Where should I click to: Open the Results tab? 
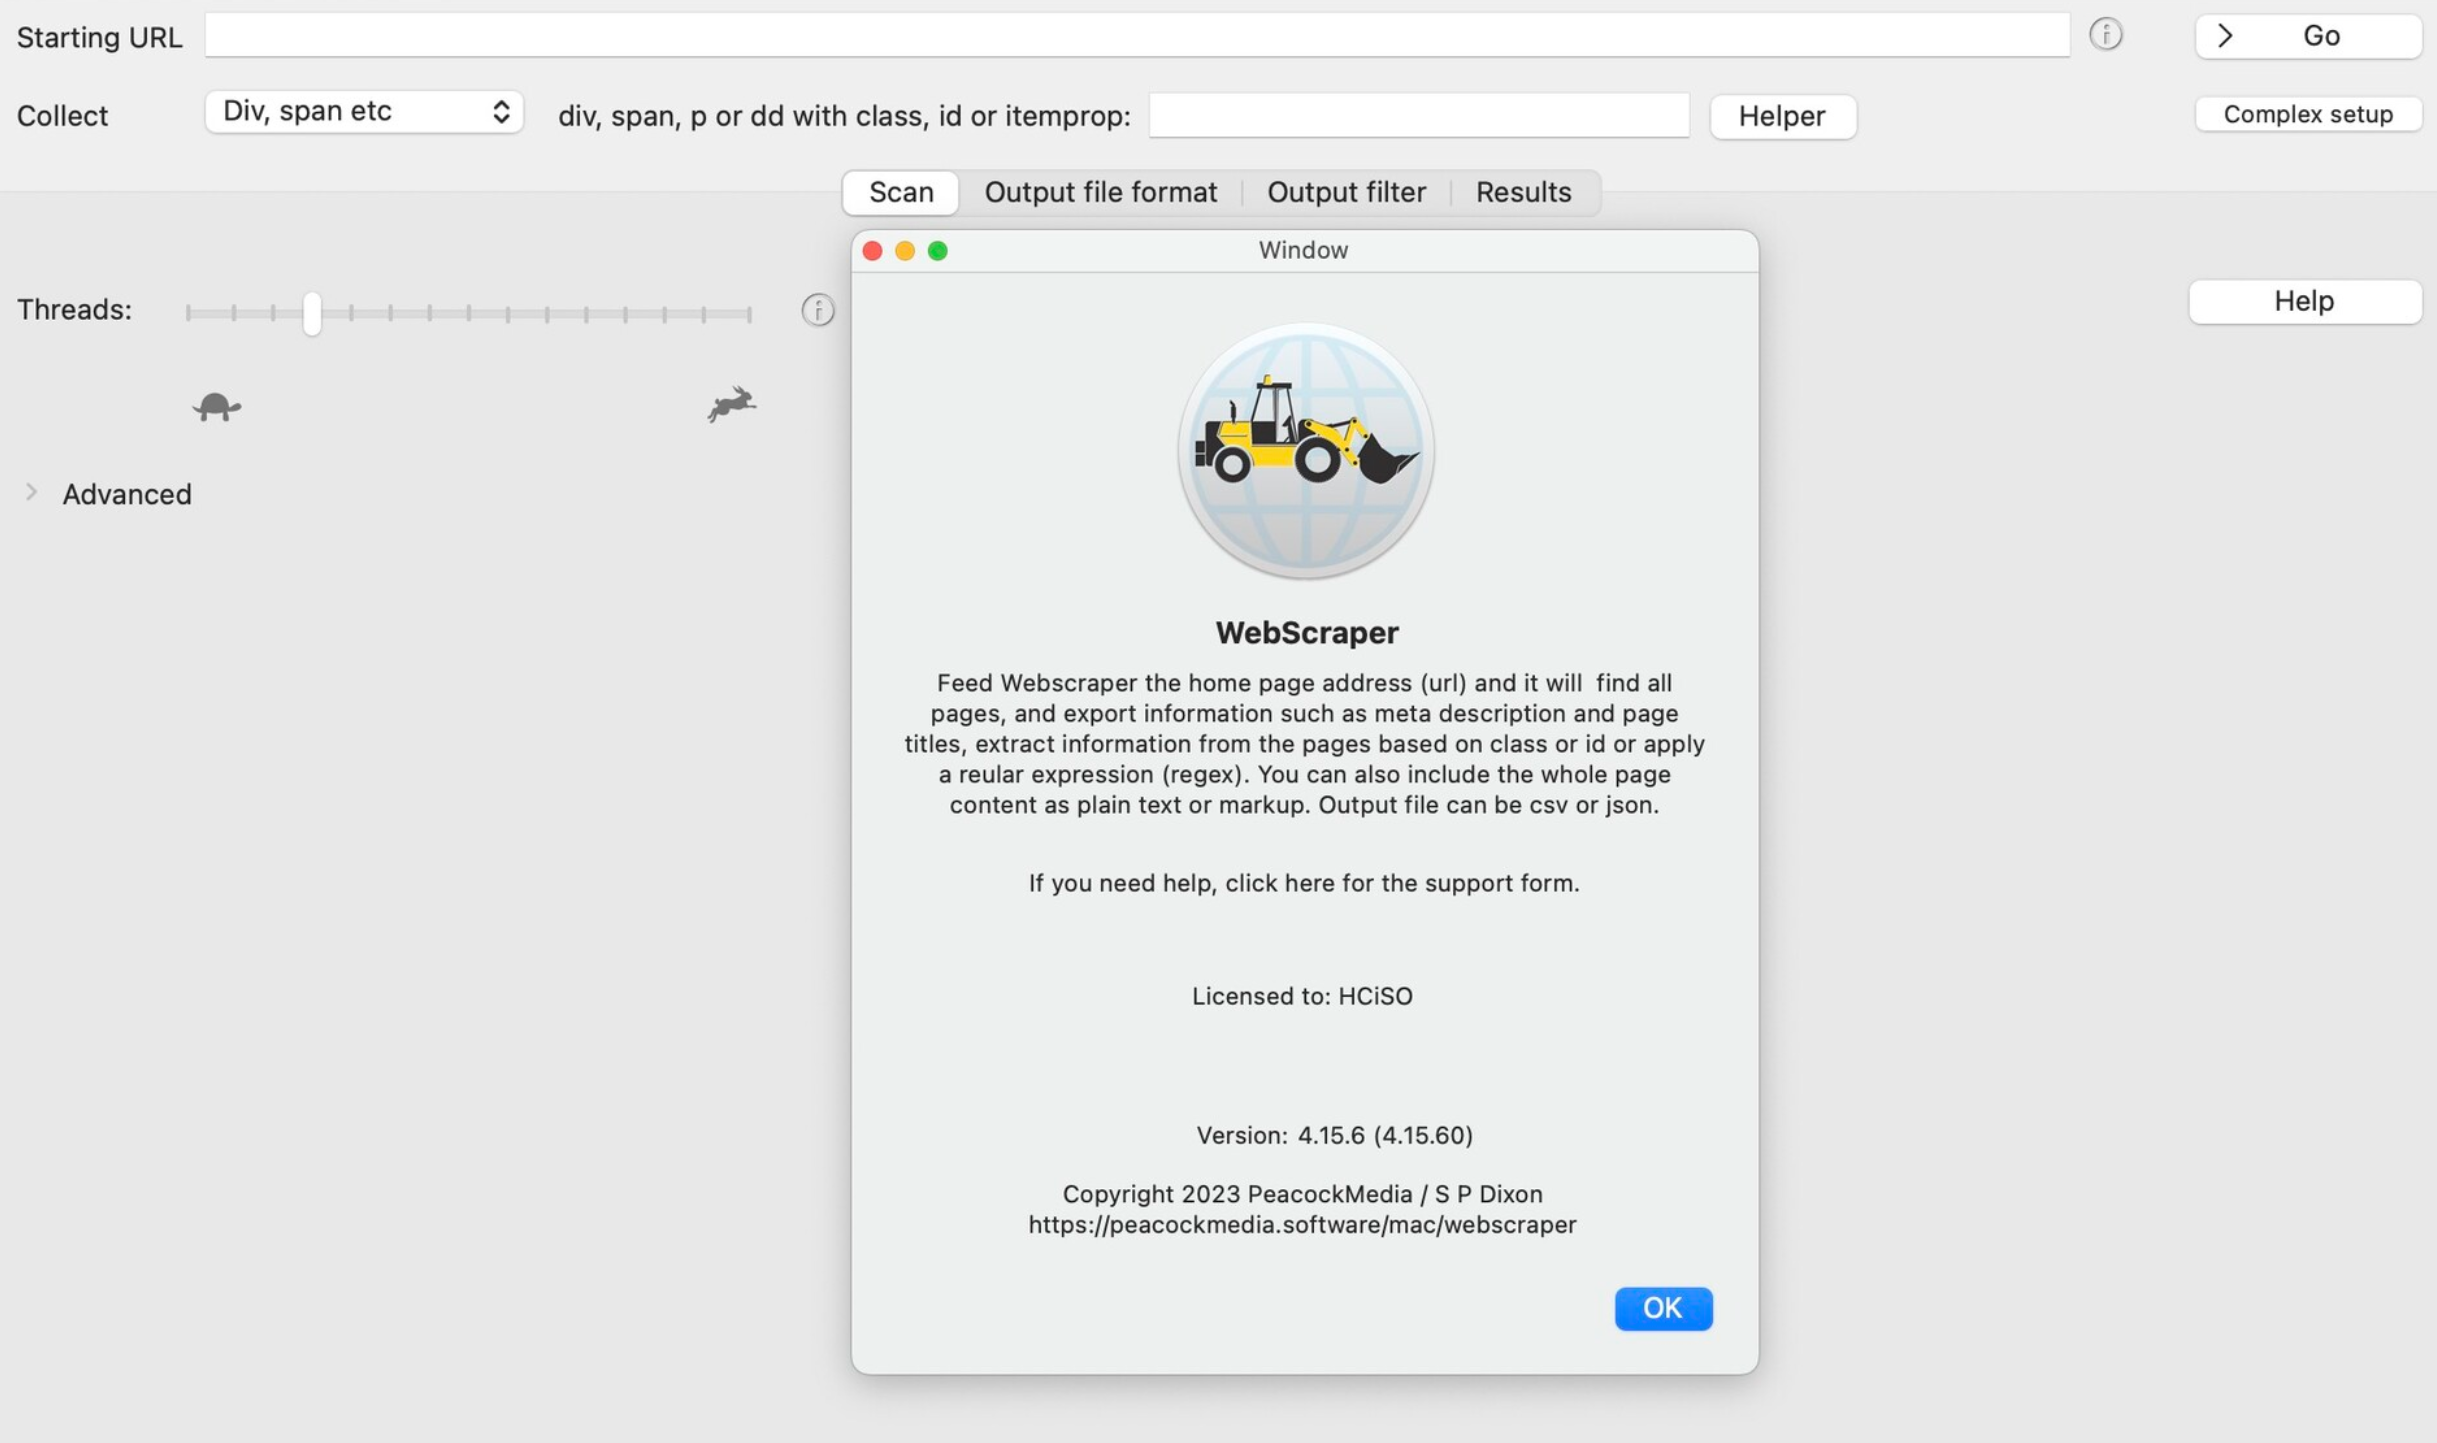tap(1523, 192)
